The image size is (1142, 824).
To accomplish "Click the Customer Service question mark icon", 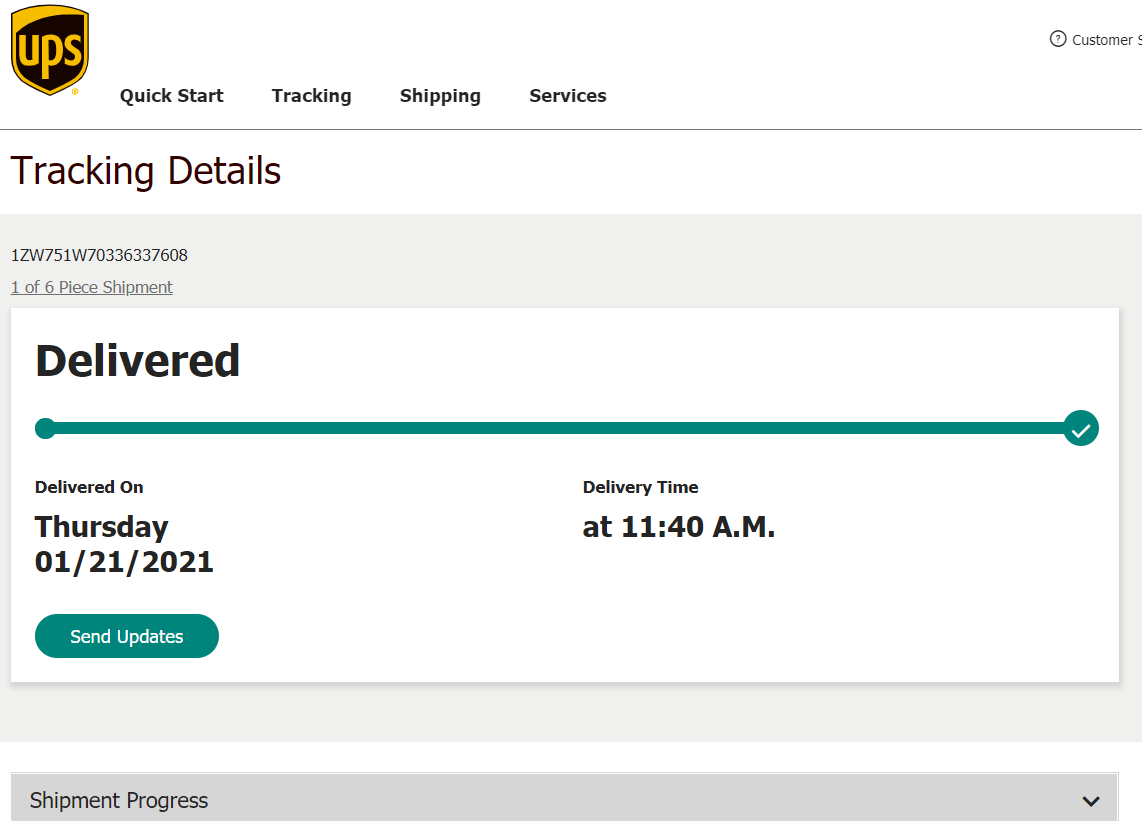I will [x=1058, y=39].
